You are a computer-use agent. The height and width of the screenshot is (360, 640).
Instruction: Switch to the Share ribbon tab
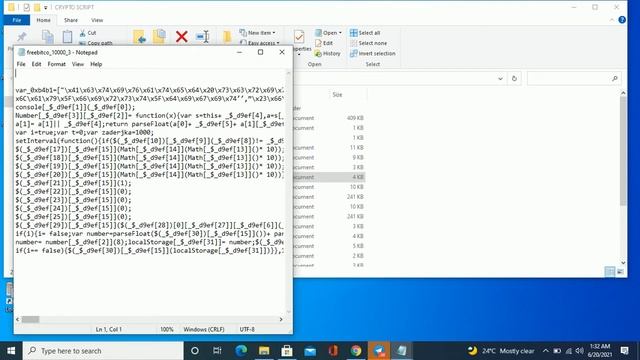pos(71,20)
